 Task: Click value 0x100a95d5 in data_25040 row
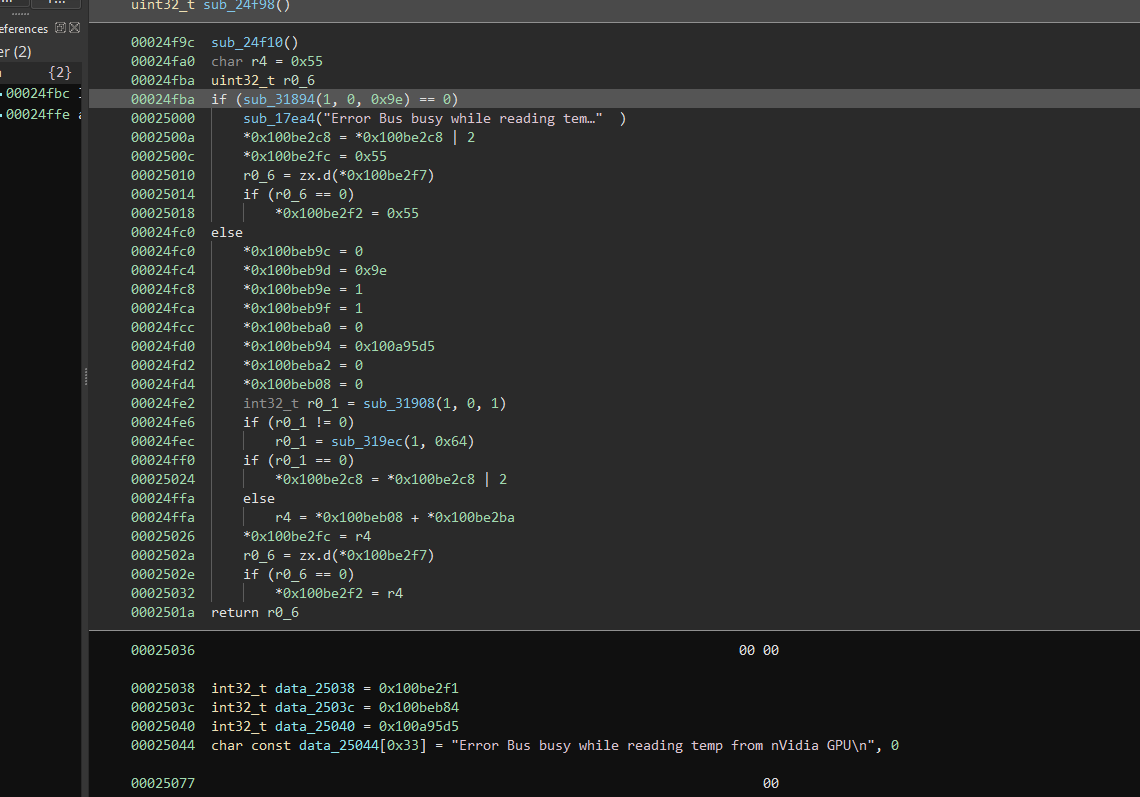click(419, 726)
